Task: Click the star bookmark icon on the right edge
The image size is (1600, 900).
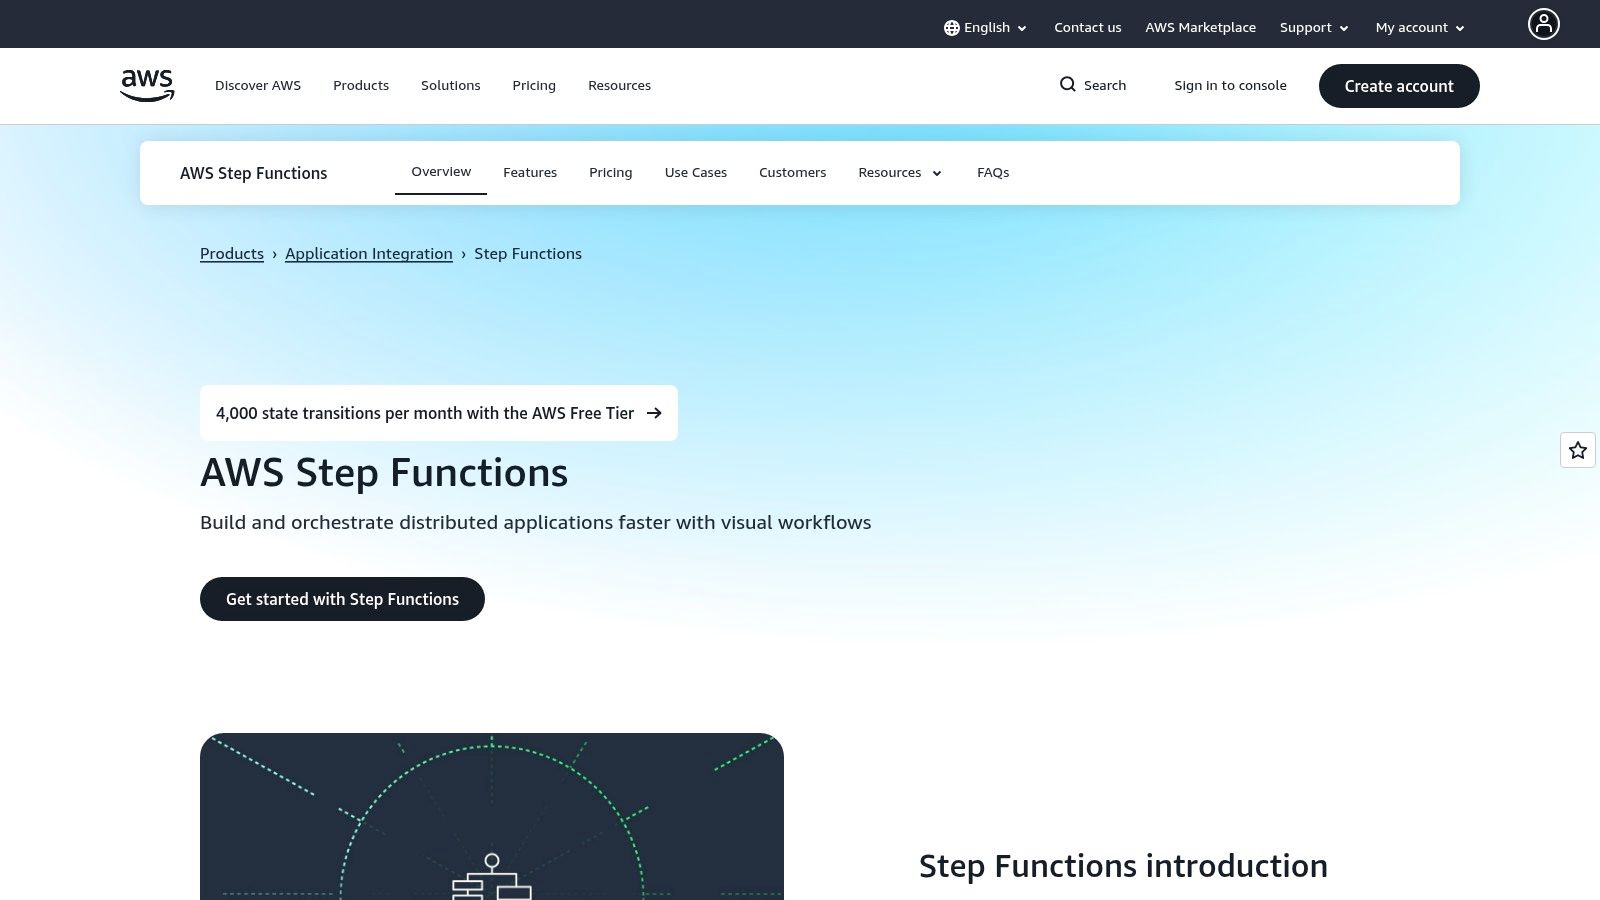Action: (x=1577, y=450)
